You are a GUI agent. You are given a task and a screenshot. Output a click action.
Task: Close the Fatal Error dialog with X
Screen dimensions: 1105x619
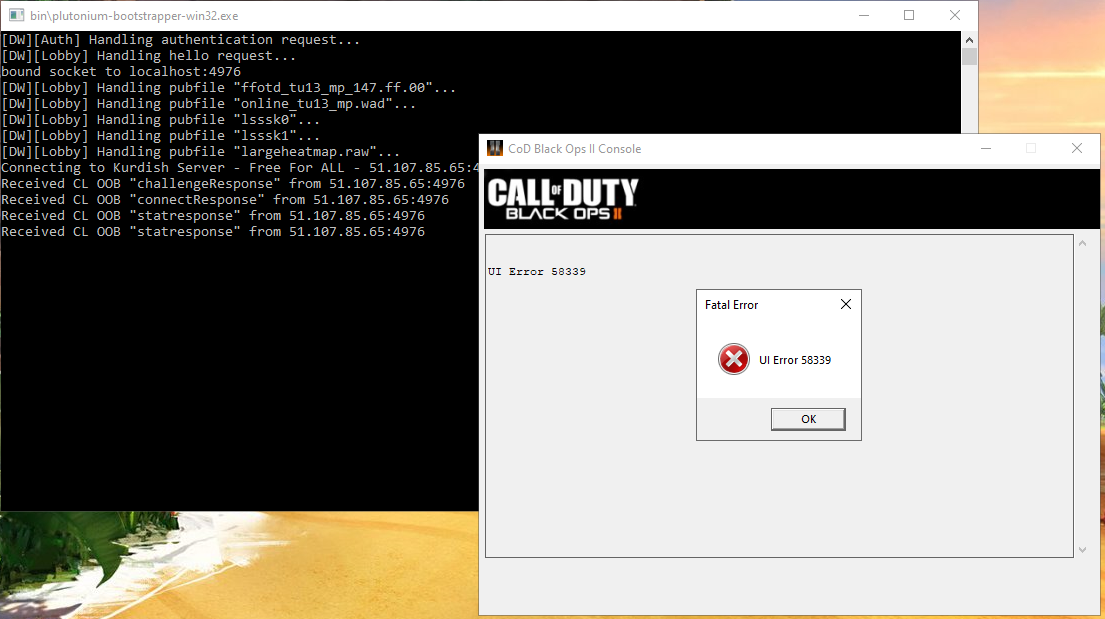click(845, 304)
